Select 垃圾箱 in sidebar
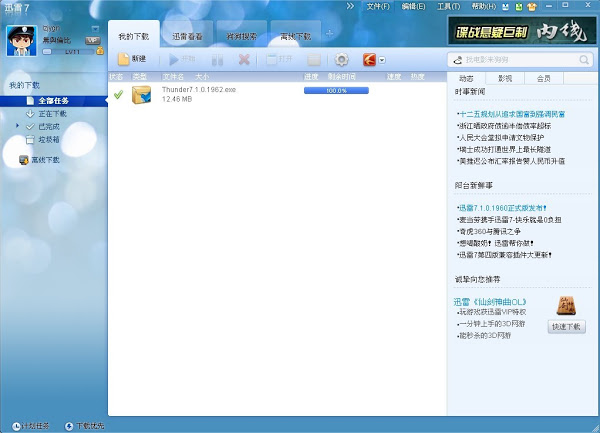Image resolution: width=600 pixels, height=433 pixels. pos(49,140)
